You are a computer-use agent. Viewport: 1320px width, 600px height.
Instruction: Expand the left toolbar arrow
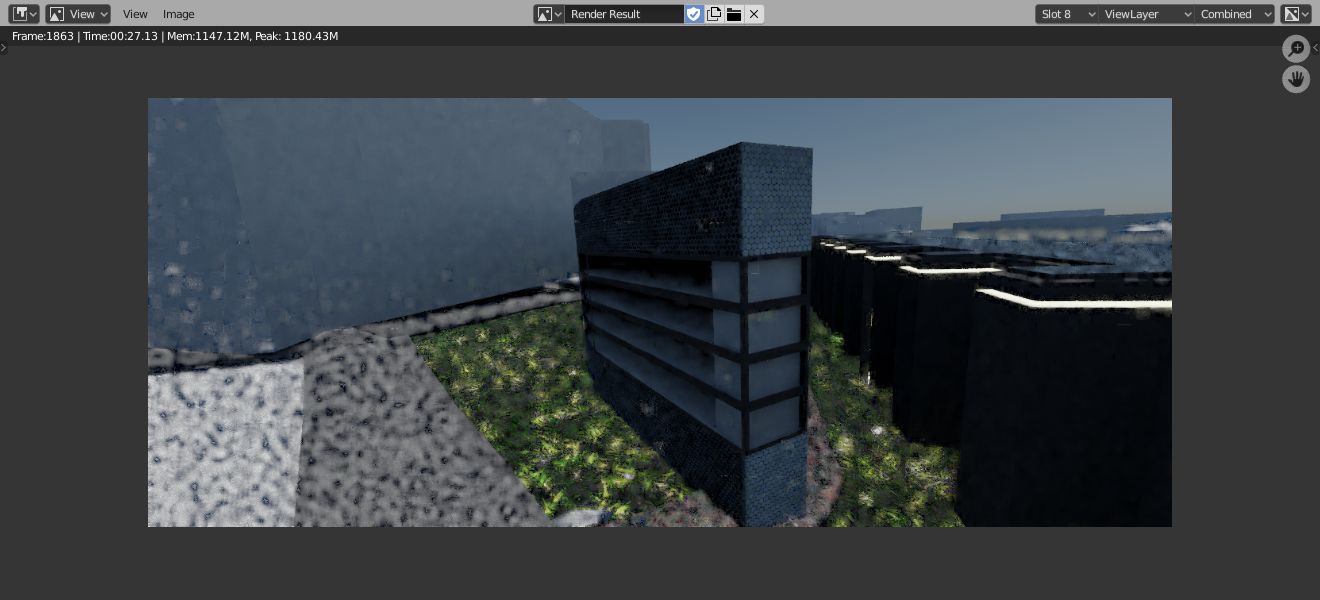(x=3, y=47)
